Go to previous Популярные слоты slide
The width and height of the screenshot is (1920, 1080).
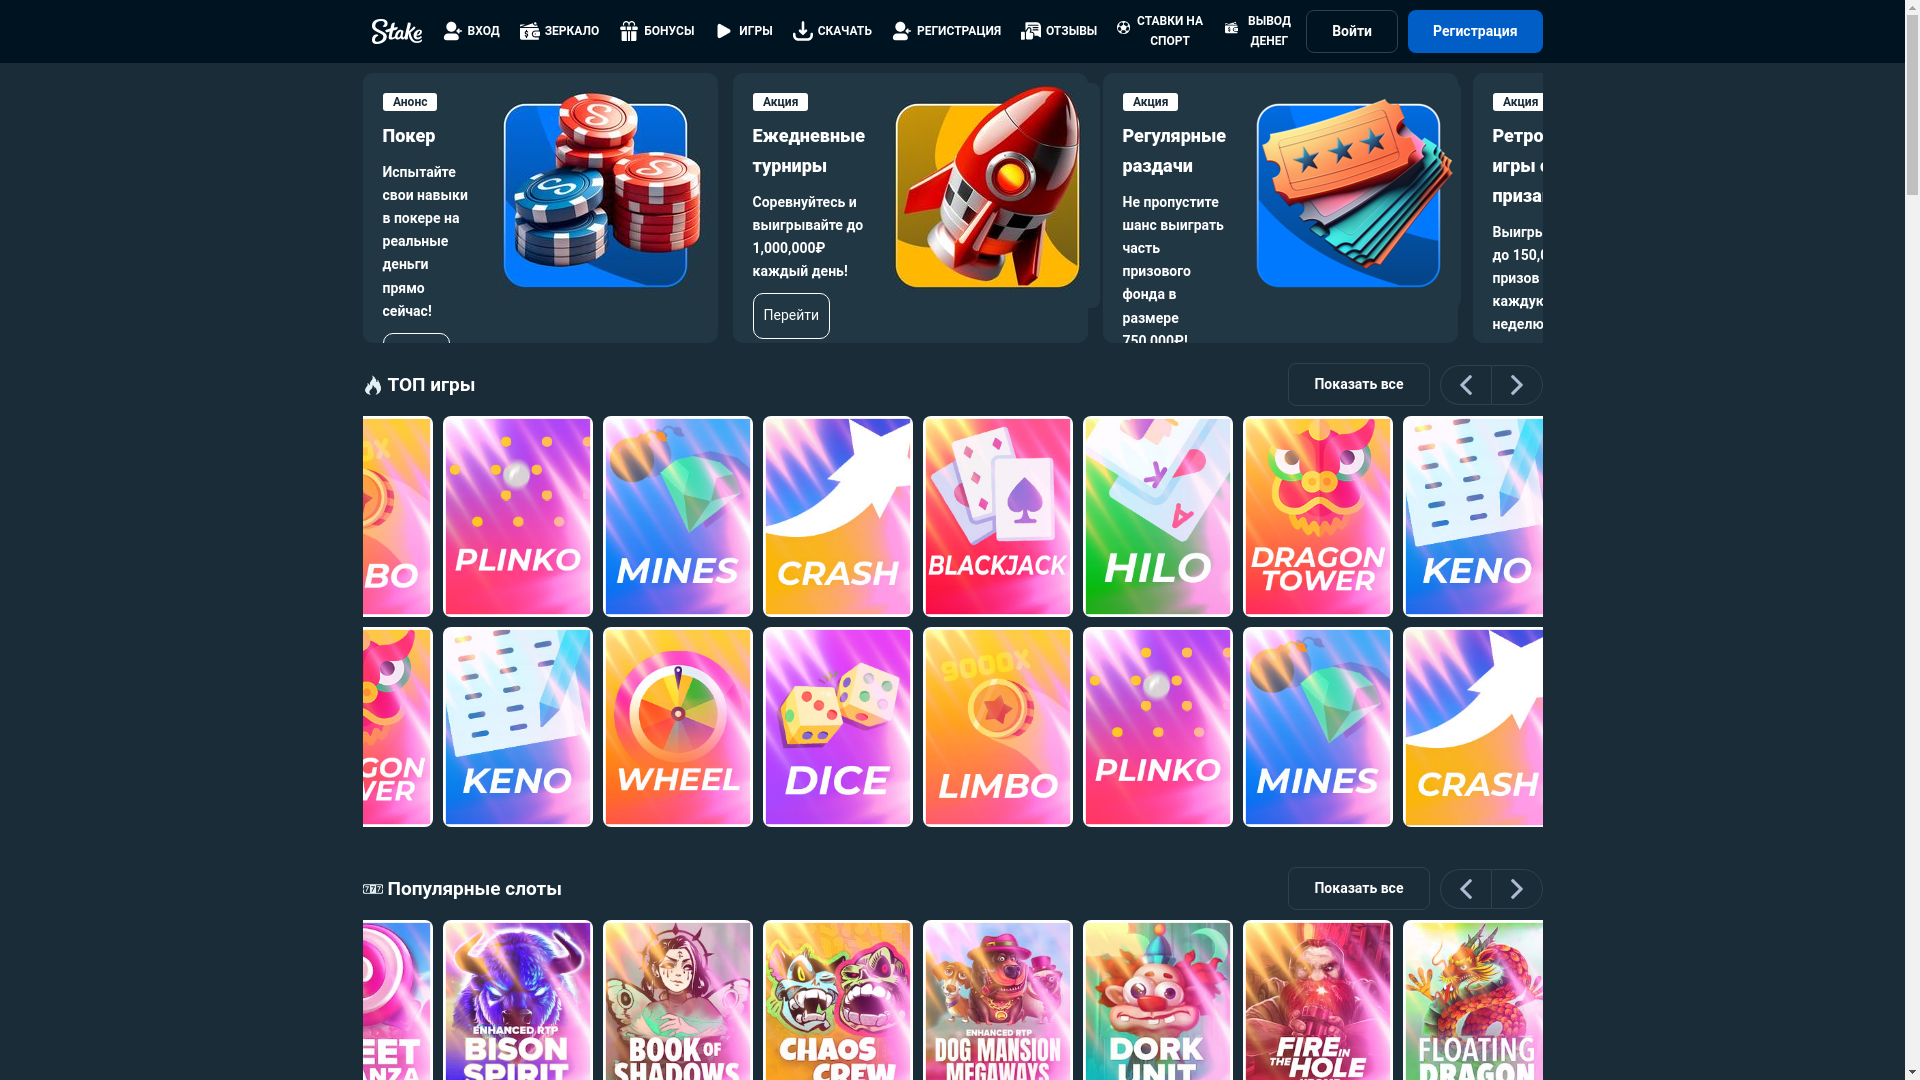coord(1465,888)
